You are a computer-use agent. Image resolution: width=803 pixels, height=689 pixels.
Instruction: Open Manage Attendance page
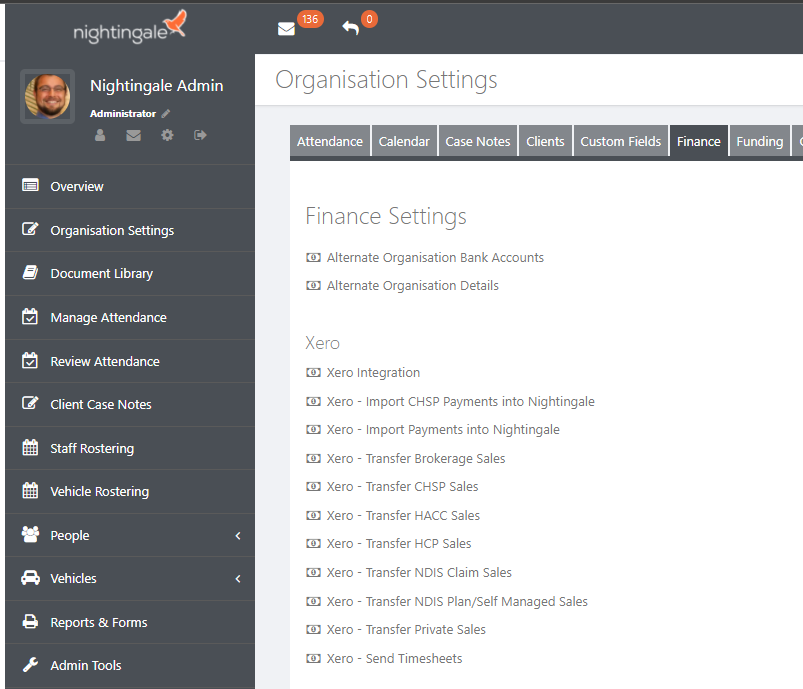(109, 318)
